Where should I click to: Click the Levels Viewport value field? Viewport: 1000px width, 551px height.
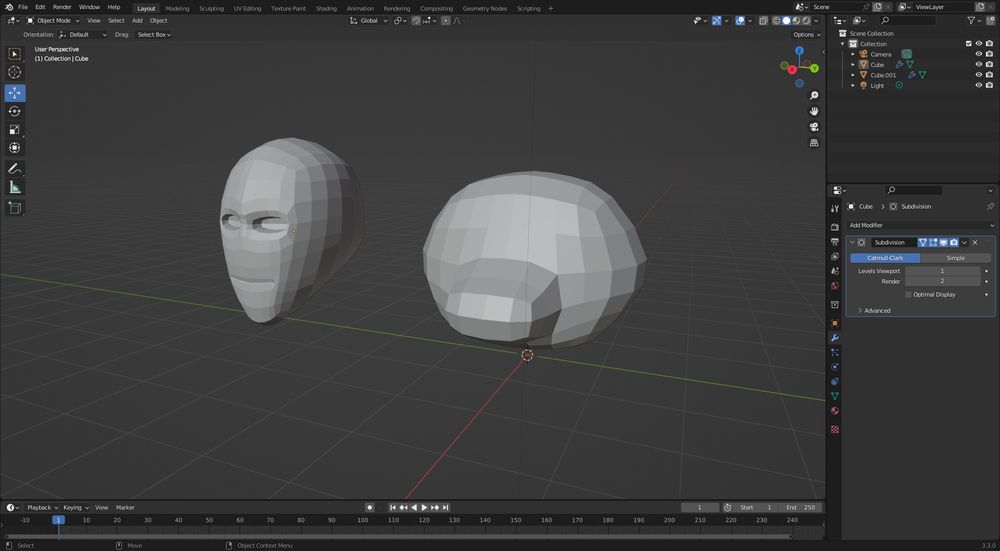[x=942, y=271]
